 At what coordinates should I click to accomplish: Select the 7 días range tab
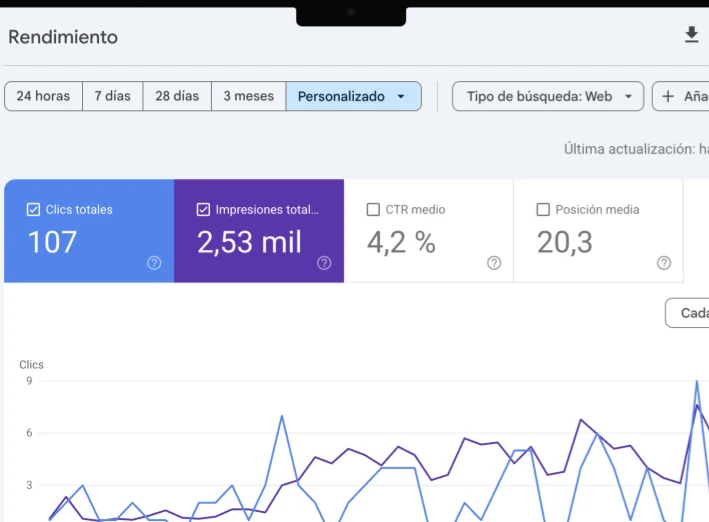point(113,96)
